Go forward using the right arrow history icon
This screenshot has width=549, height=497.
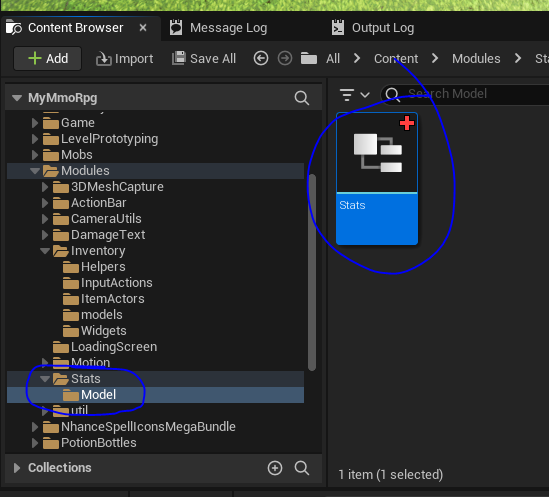pyautogui.click(x=285, y=58)
